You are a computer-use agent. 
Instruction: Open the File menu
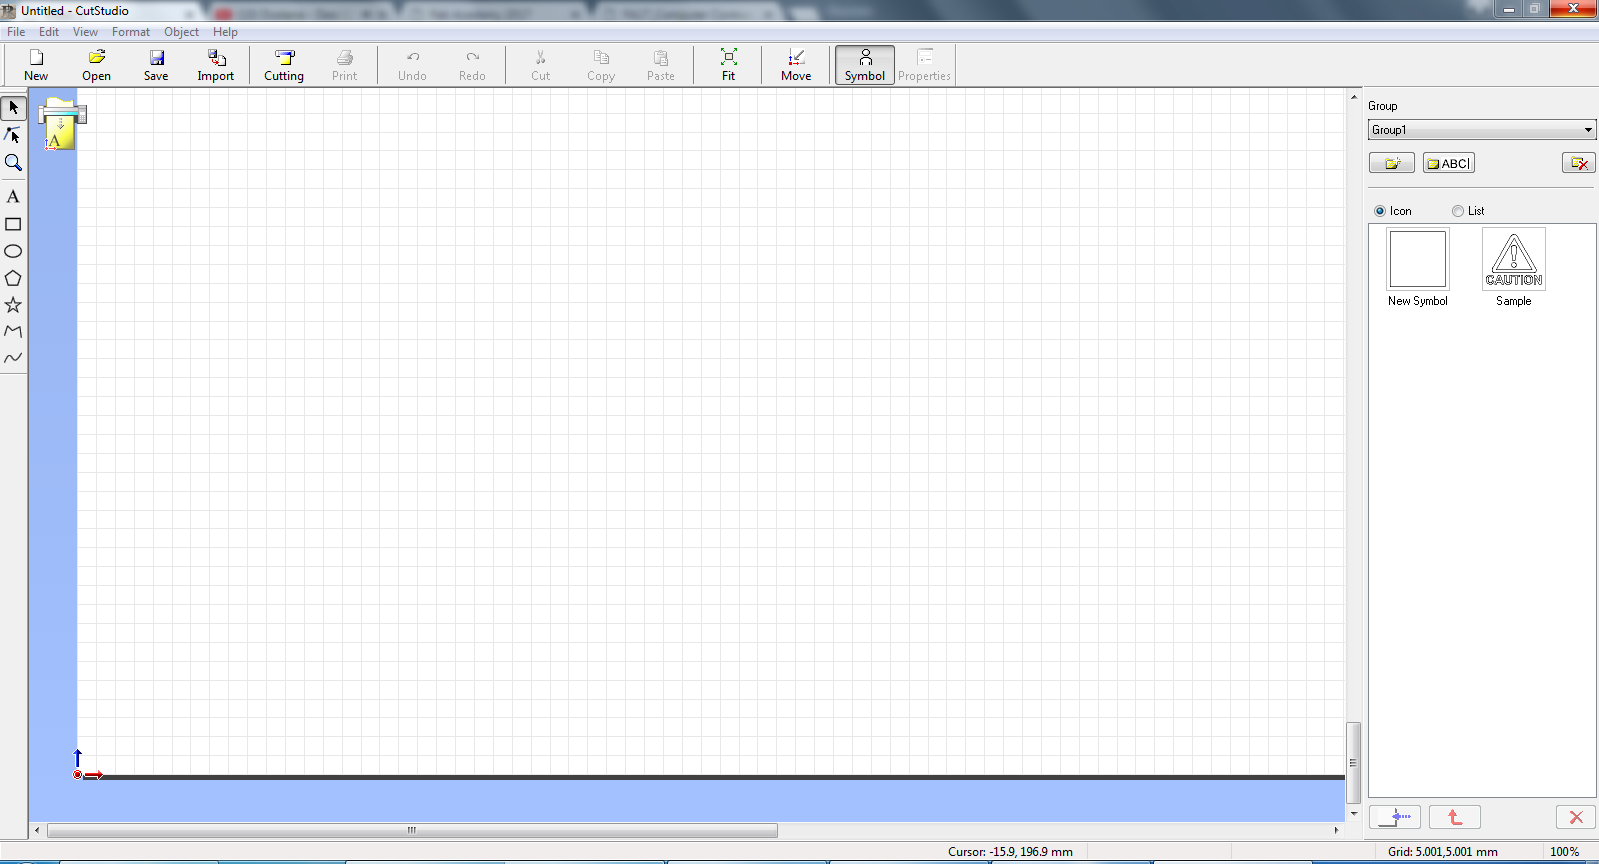coord(16,32)
